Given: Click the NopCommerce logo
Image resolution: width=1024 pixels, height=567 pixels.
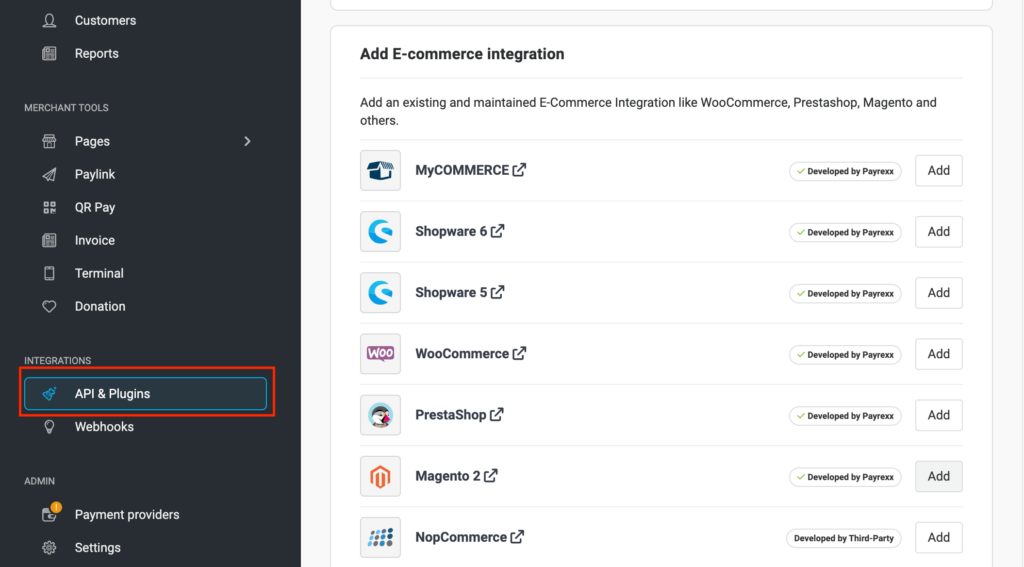Looking at the screenshot, I should pos(380,538).
